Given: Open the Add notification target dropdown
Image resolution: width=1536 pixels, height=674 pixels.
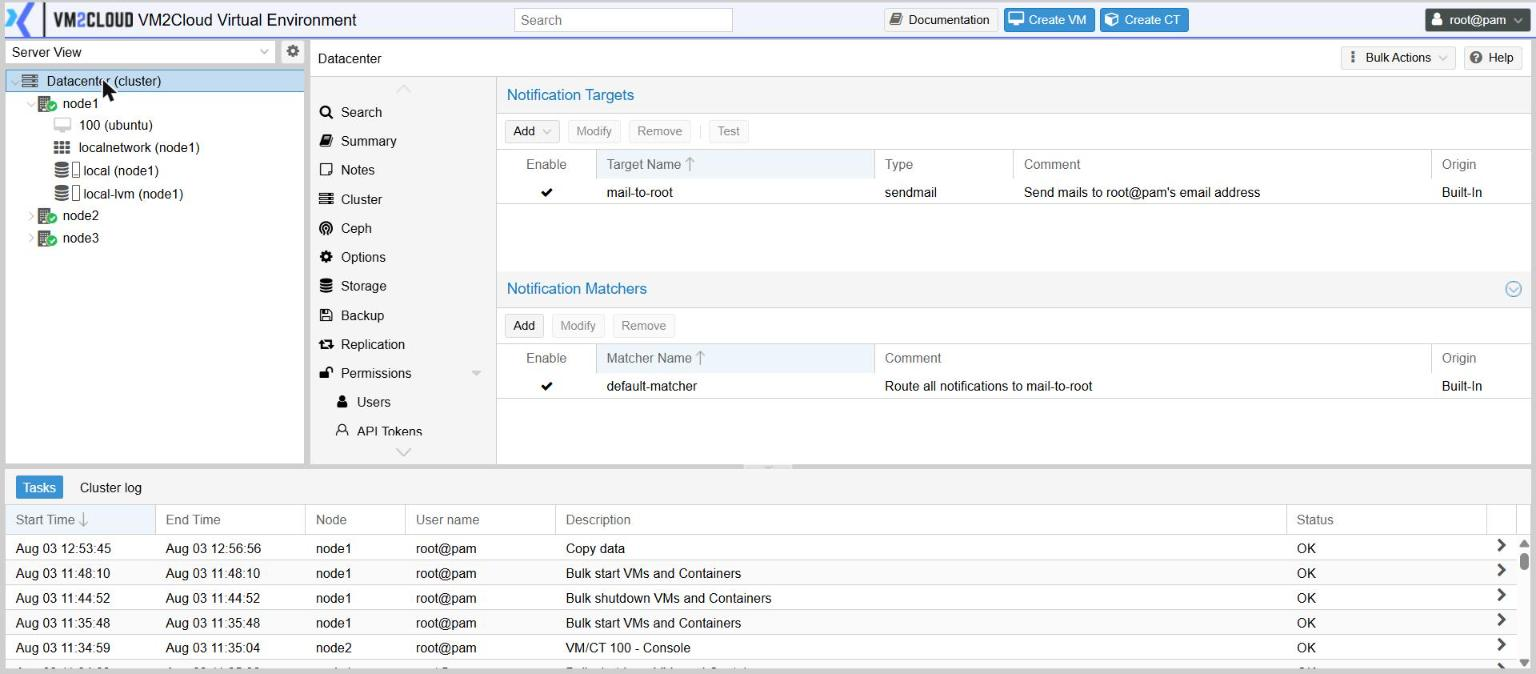Looking at the screenshot, I should pos(533,131).
